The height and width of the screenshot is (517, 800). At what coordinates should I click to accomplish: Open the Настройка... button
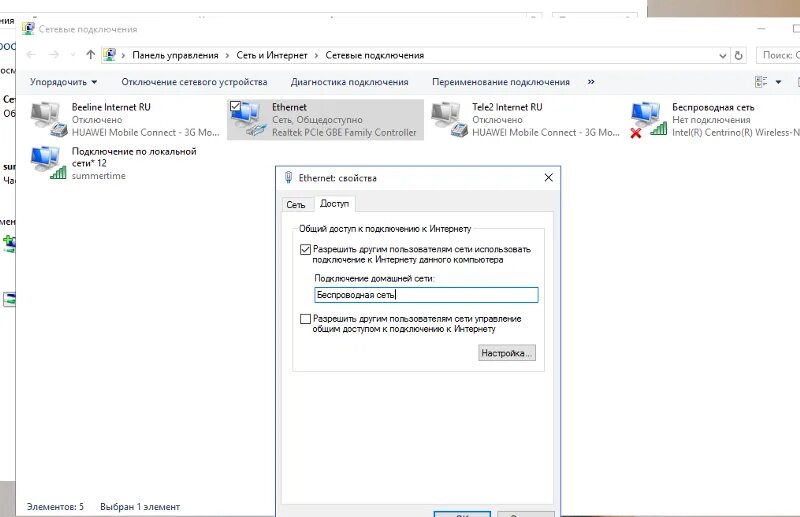(507, 353)
